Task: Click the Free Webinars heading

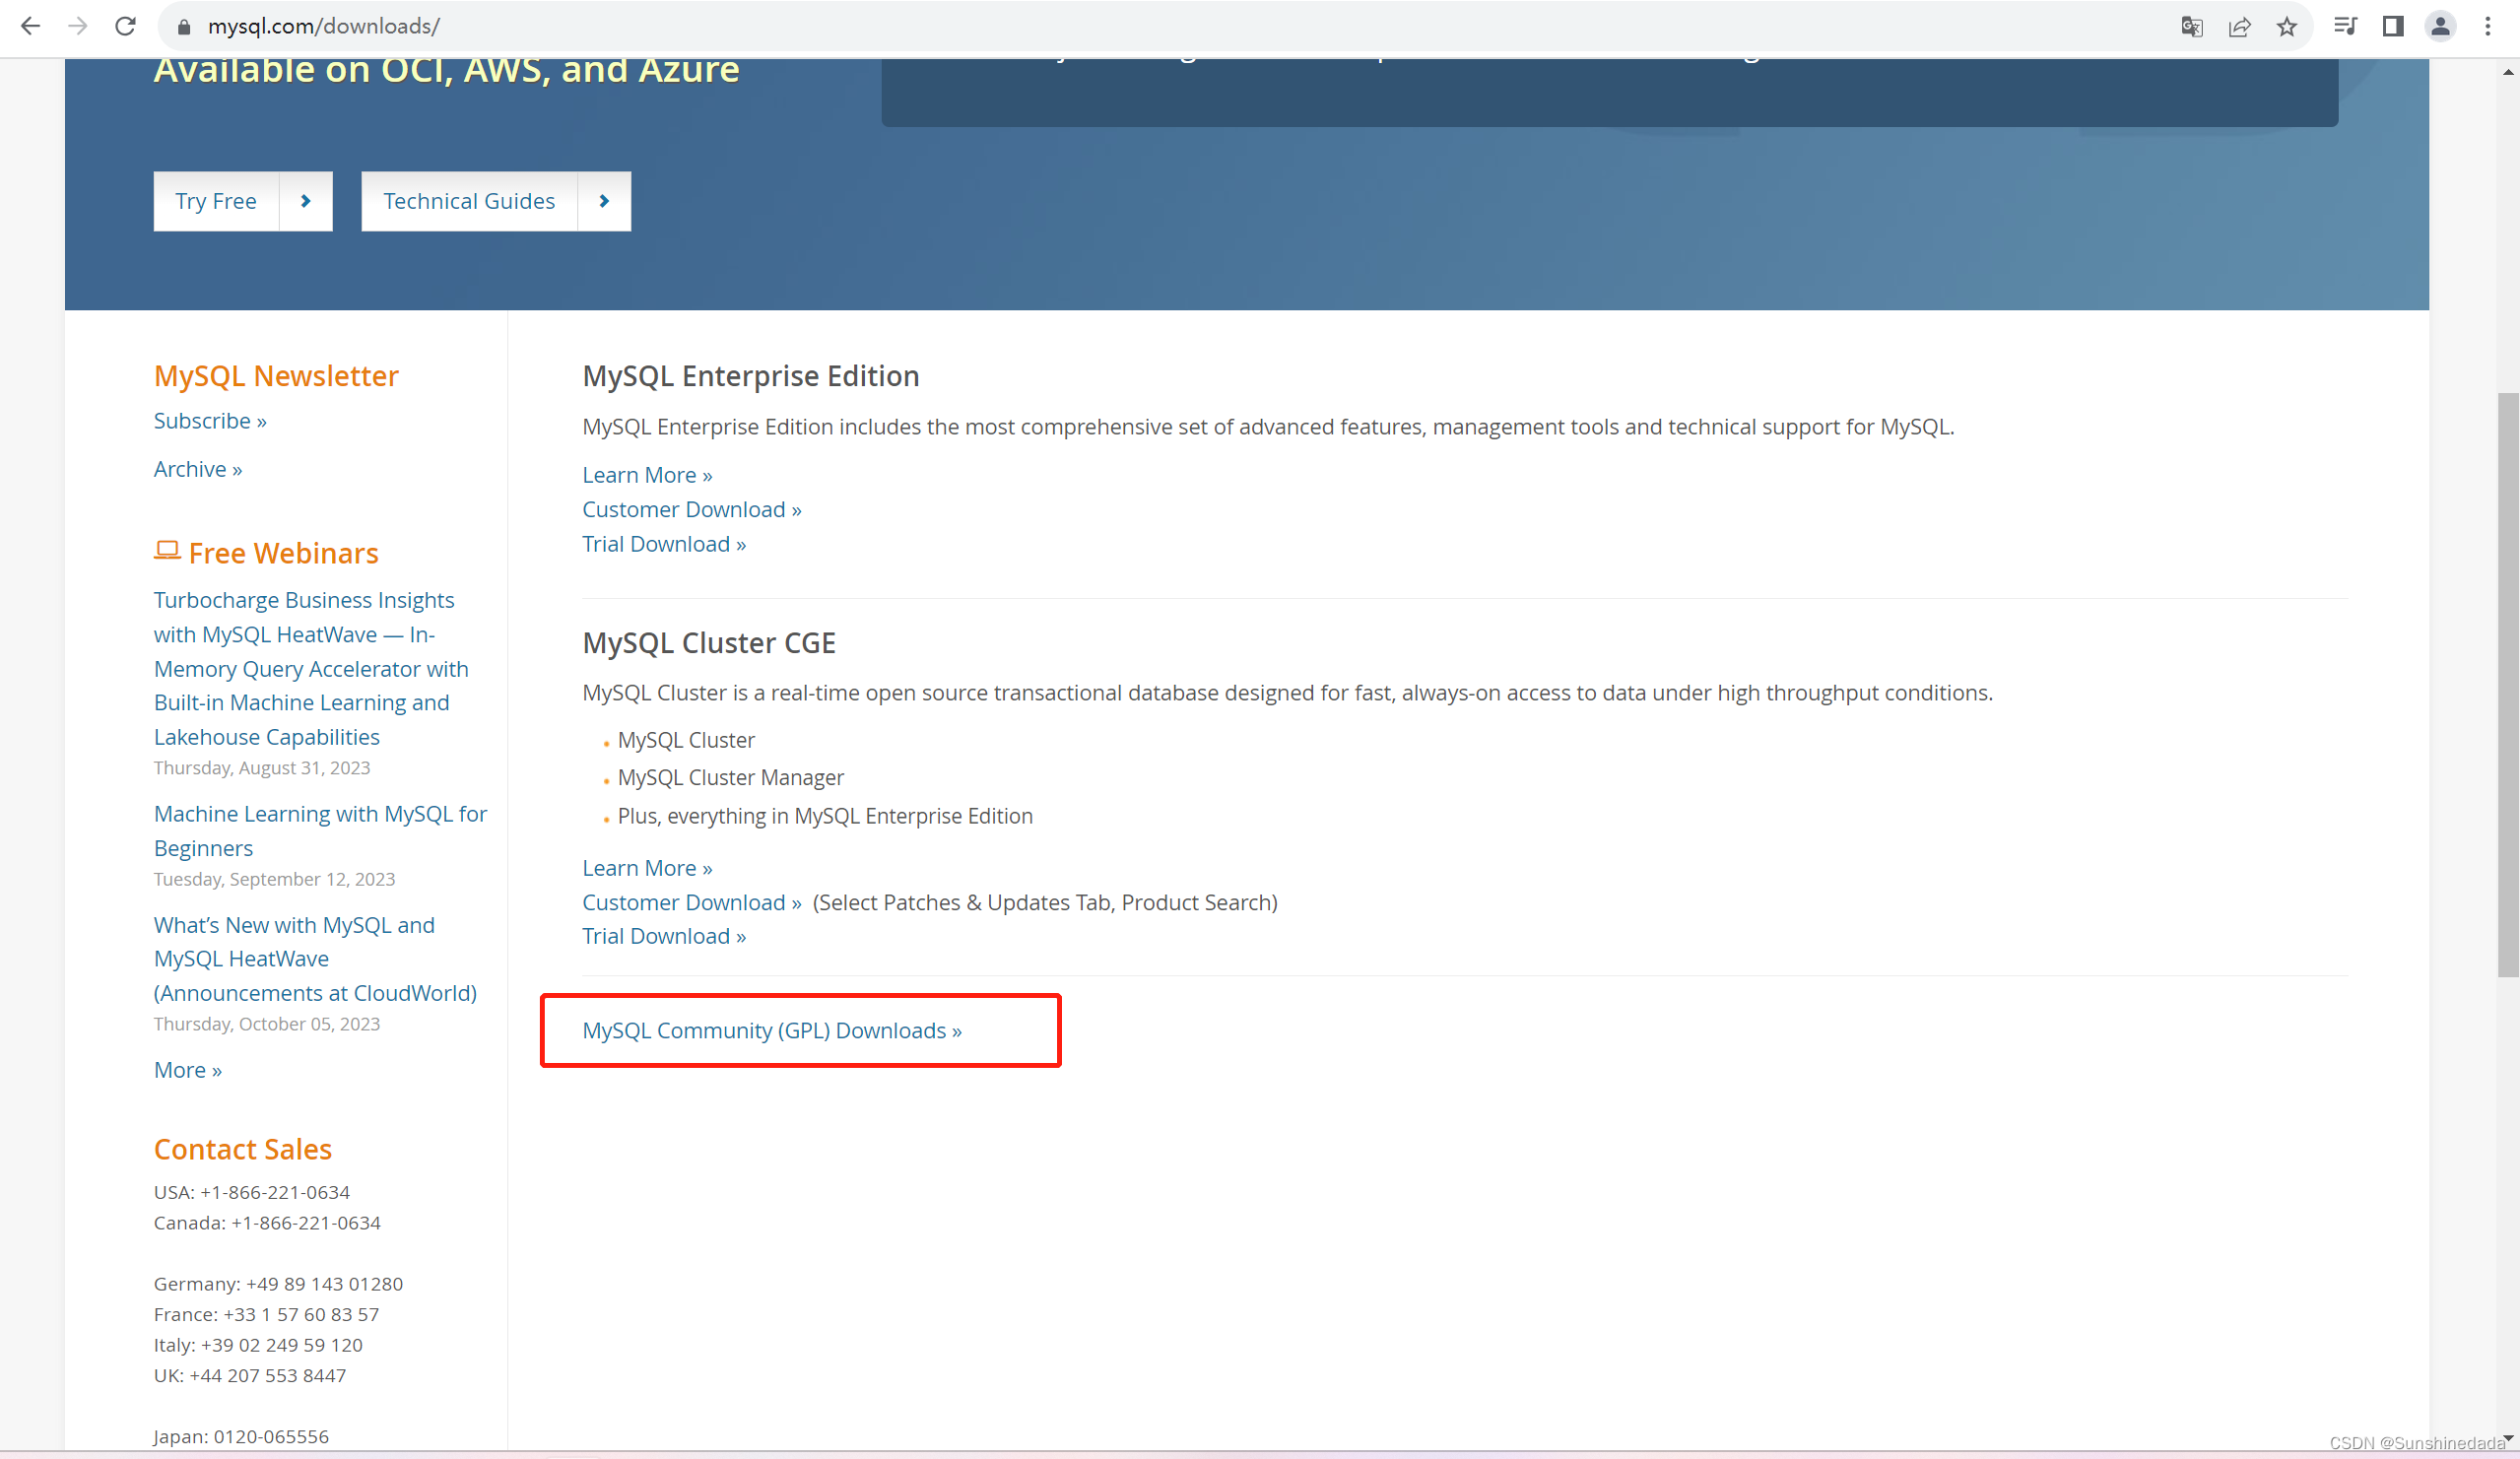Action: pyautogui.click(x=283, y=553)
